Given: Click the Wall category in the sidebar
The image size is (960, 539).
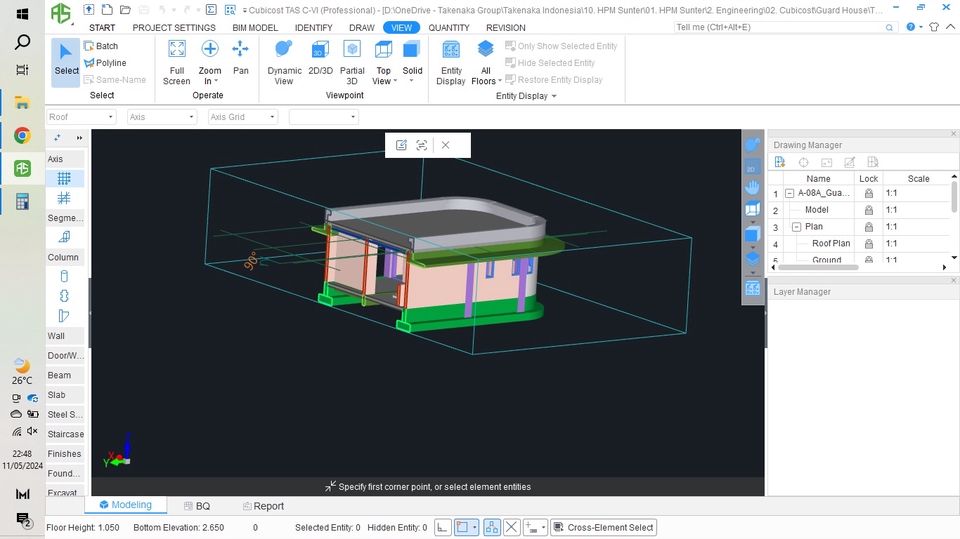Looking at the screenshot, I should click(56, 336).
